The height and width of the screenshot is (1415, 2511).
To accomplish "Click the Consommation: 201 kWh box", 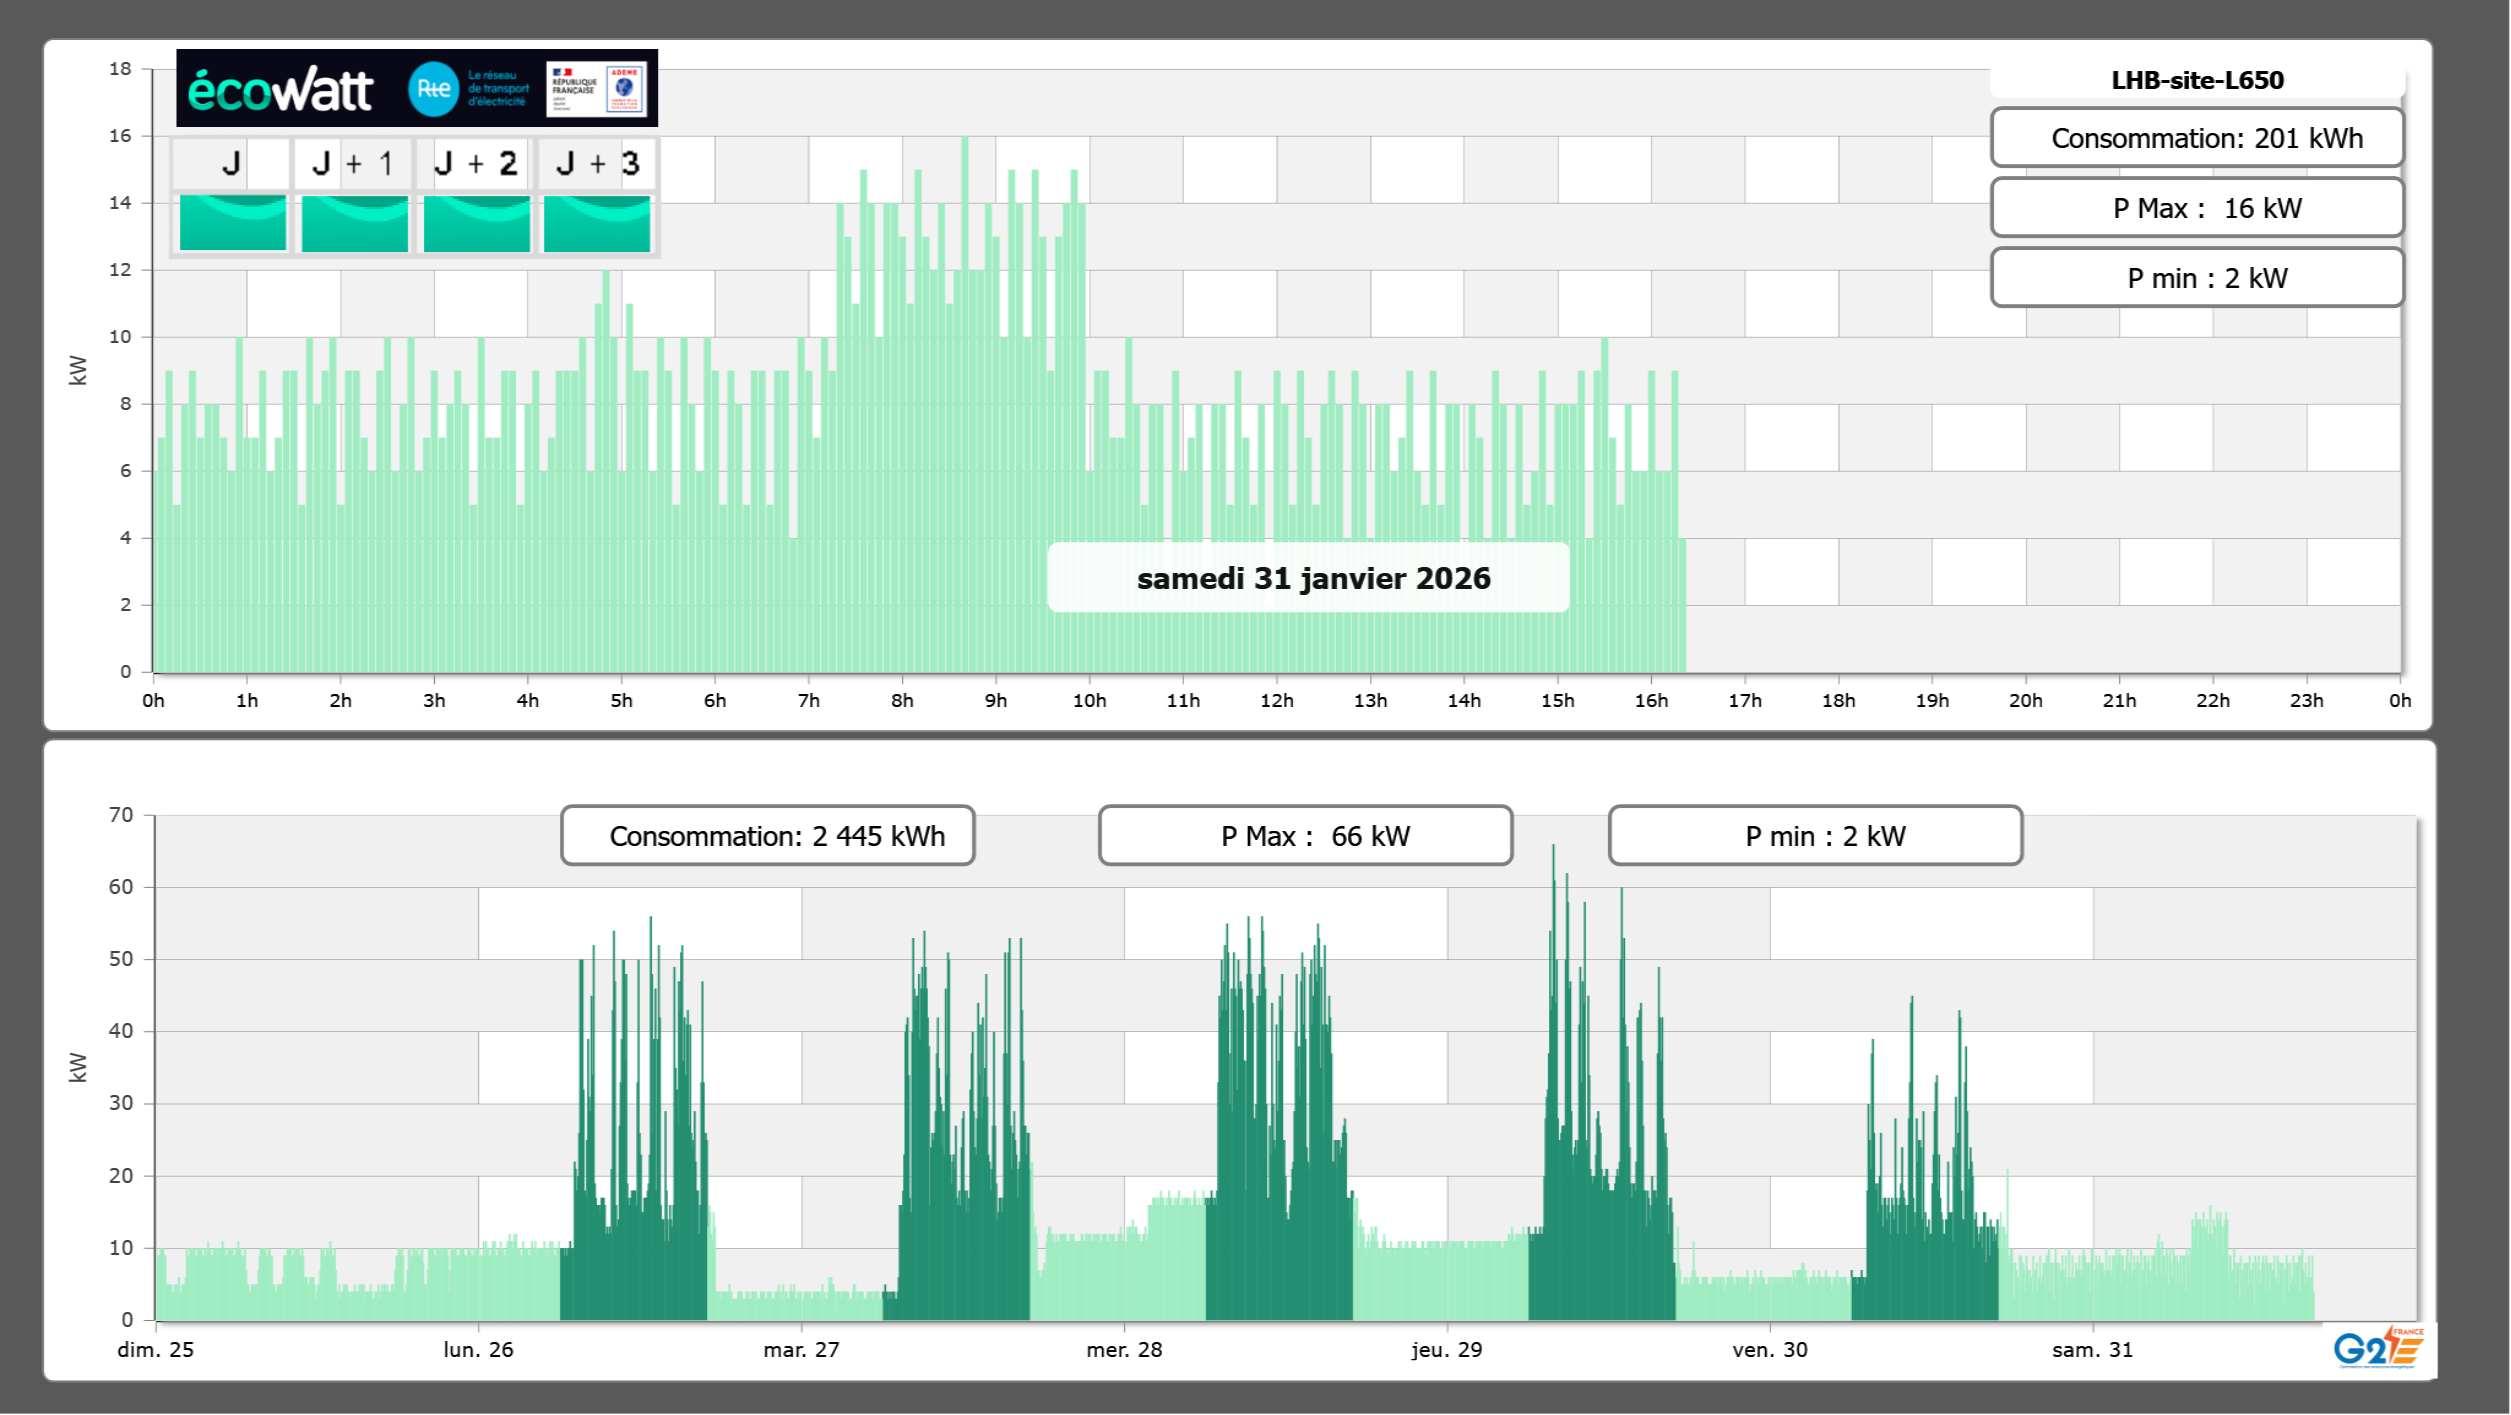I will [2197, 138].
